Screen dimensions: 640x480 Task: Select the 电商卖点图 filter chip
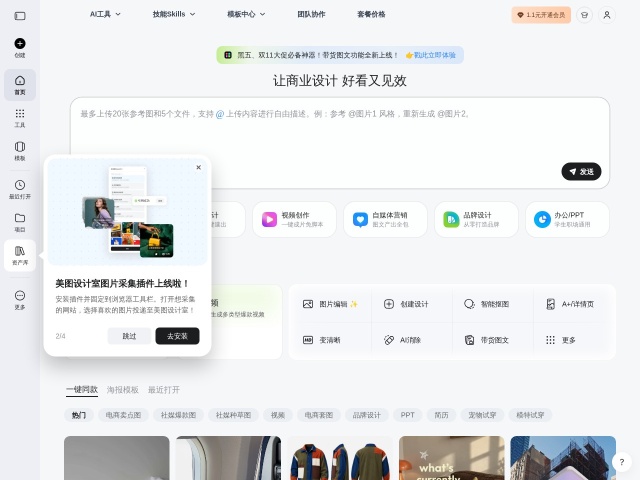[123, 415]
